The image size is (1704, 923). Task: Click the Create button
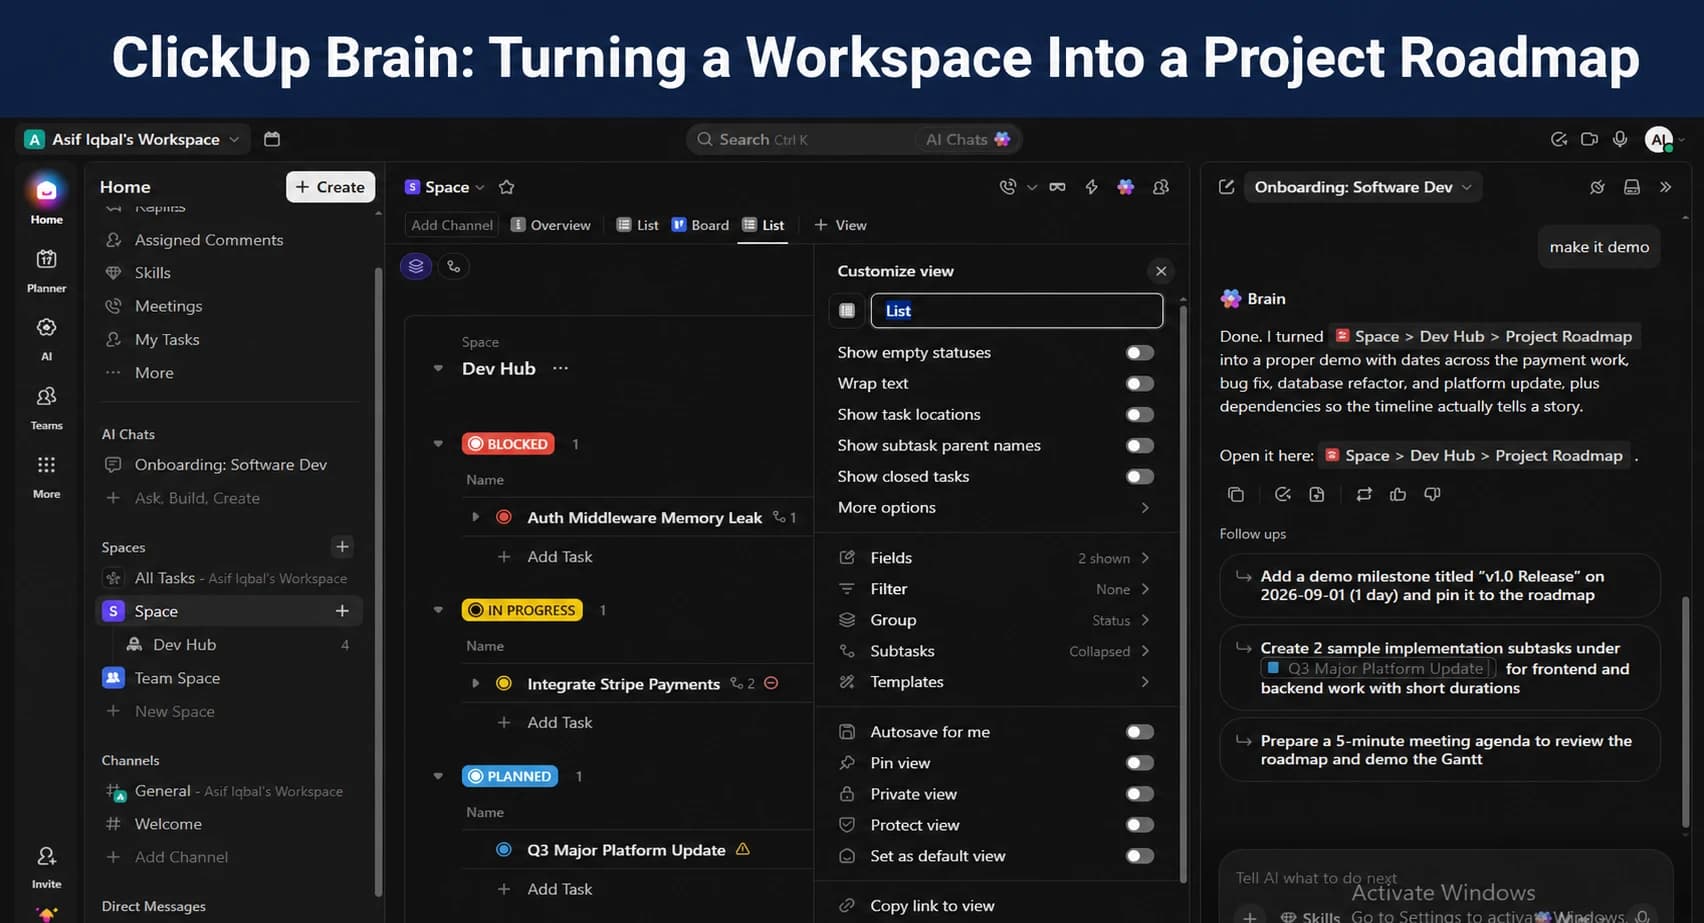[x=330, y=187]
